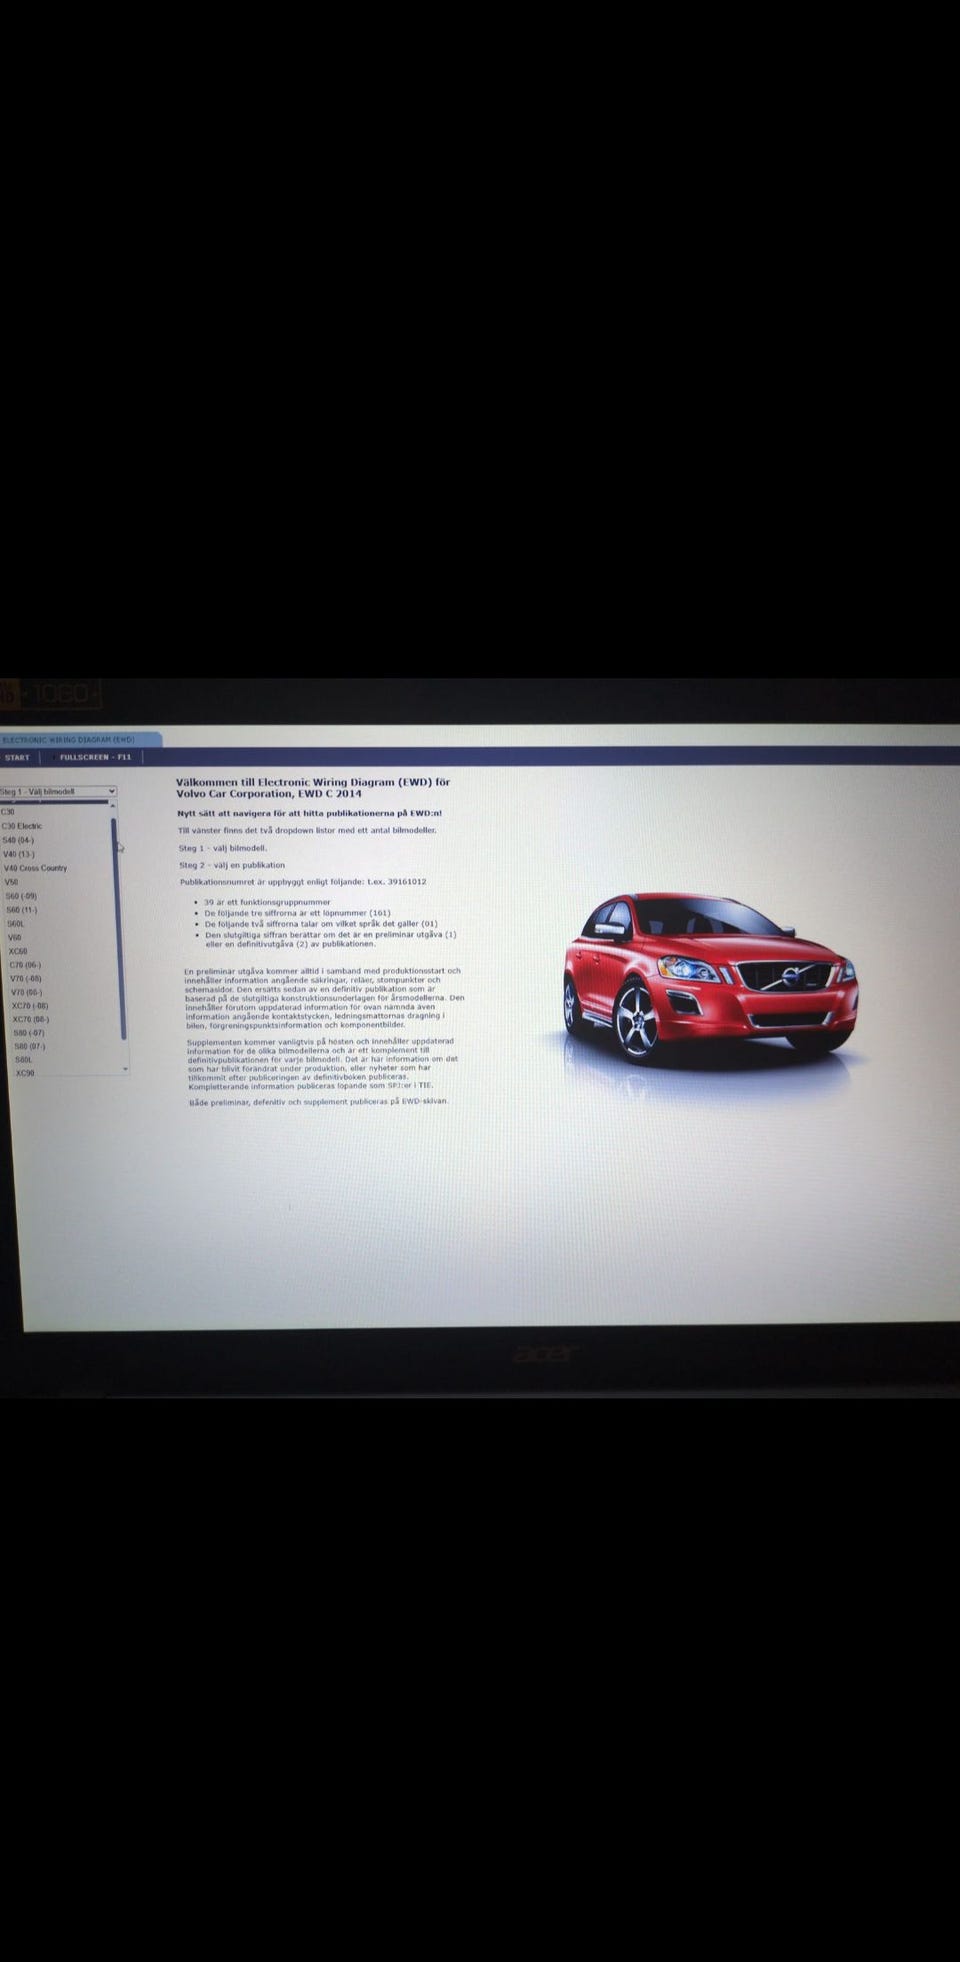960x1962 pixels.
Task: Click the scroll-down arrow of model list
Action: (125, 1069)
